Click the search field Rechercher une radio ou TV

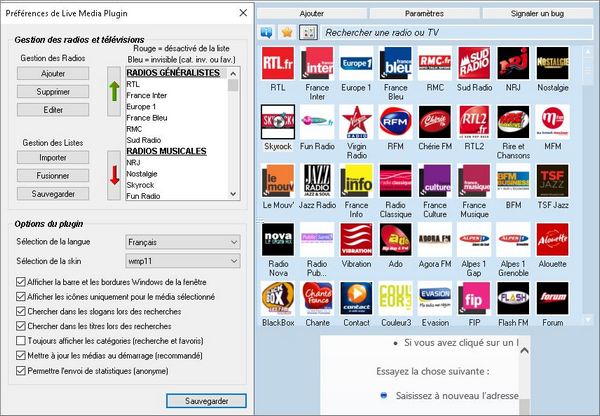[457, 33]
